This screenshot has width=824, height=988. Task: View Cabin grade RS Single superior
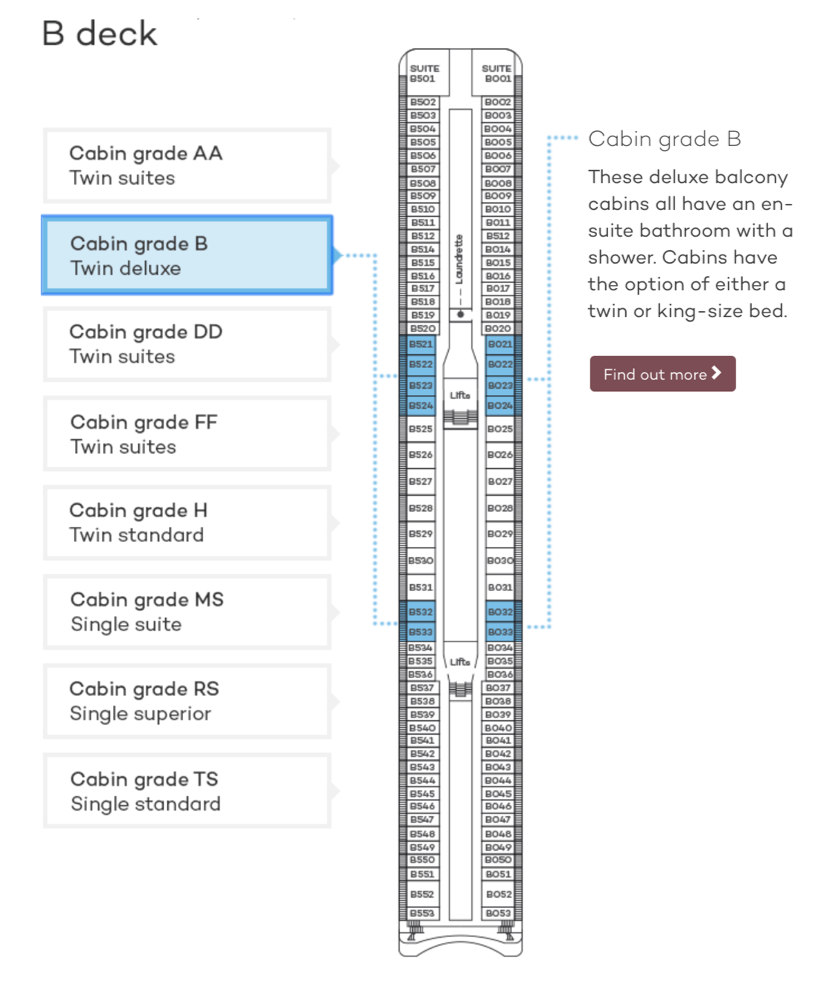tap(187, 701)
